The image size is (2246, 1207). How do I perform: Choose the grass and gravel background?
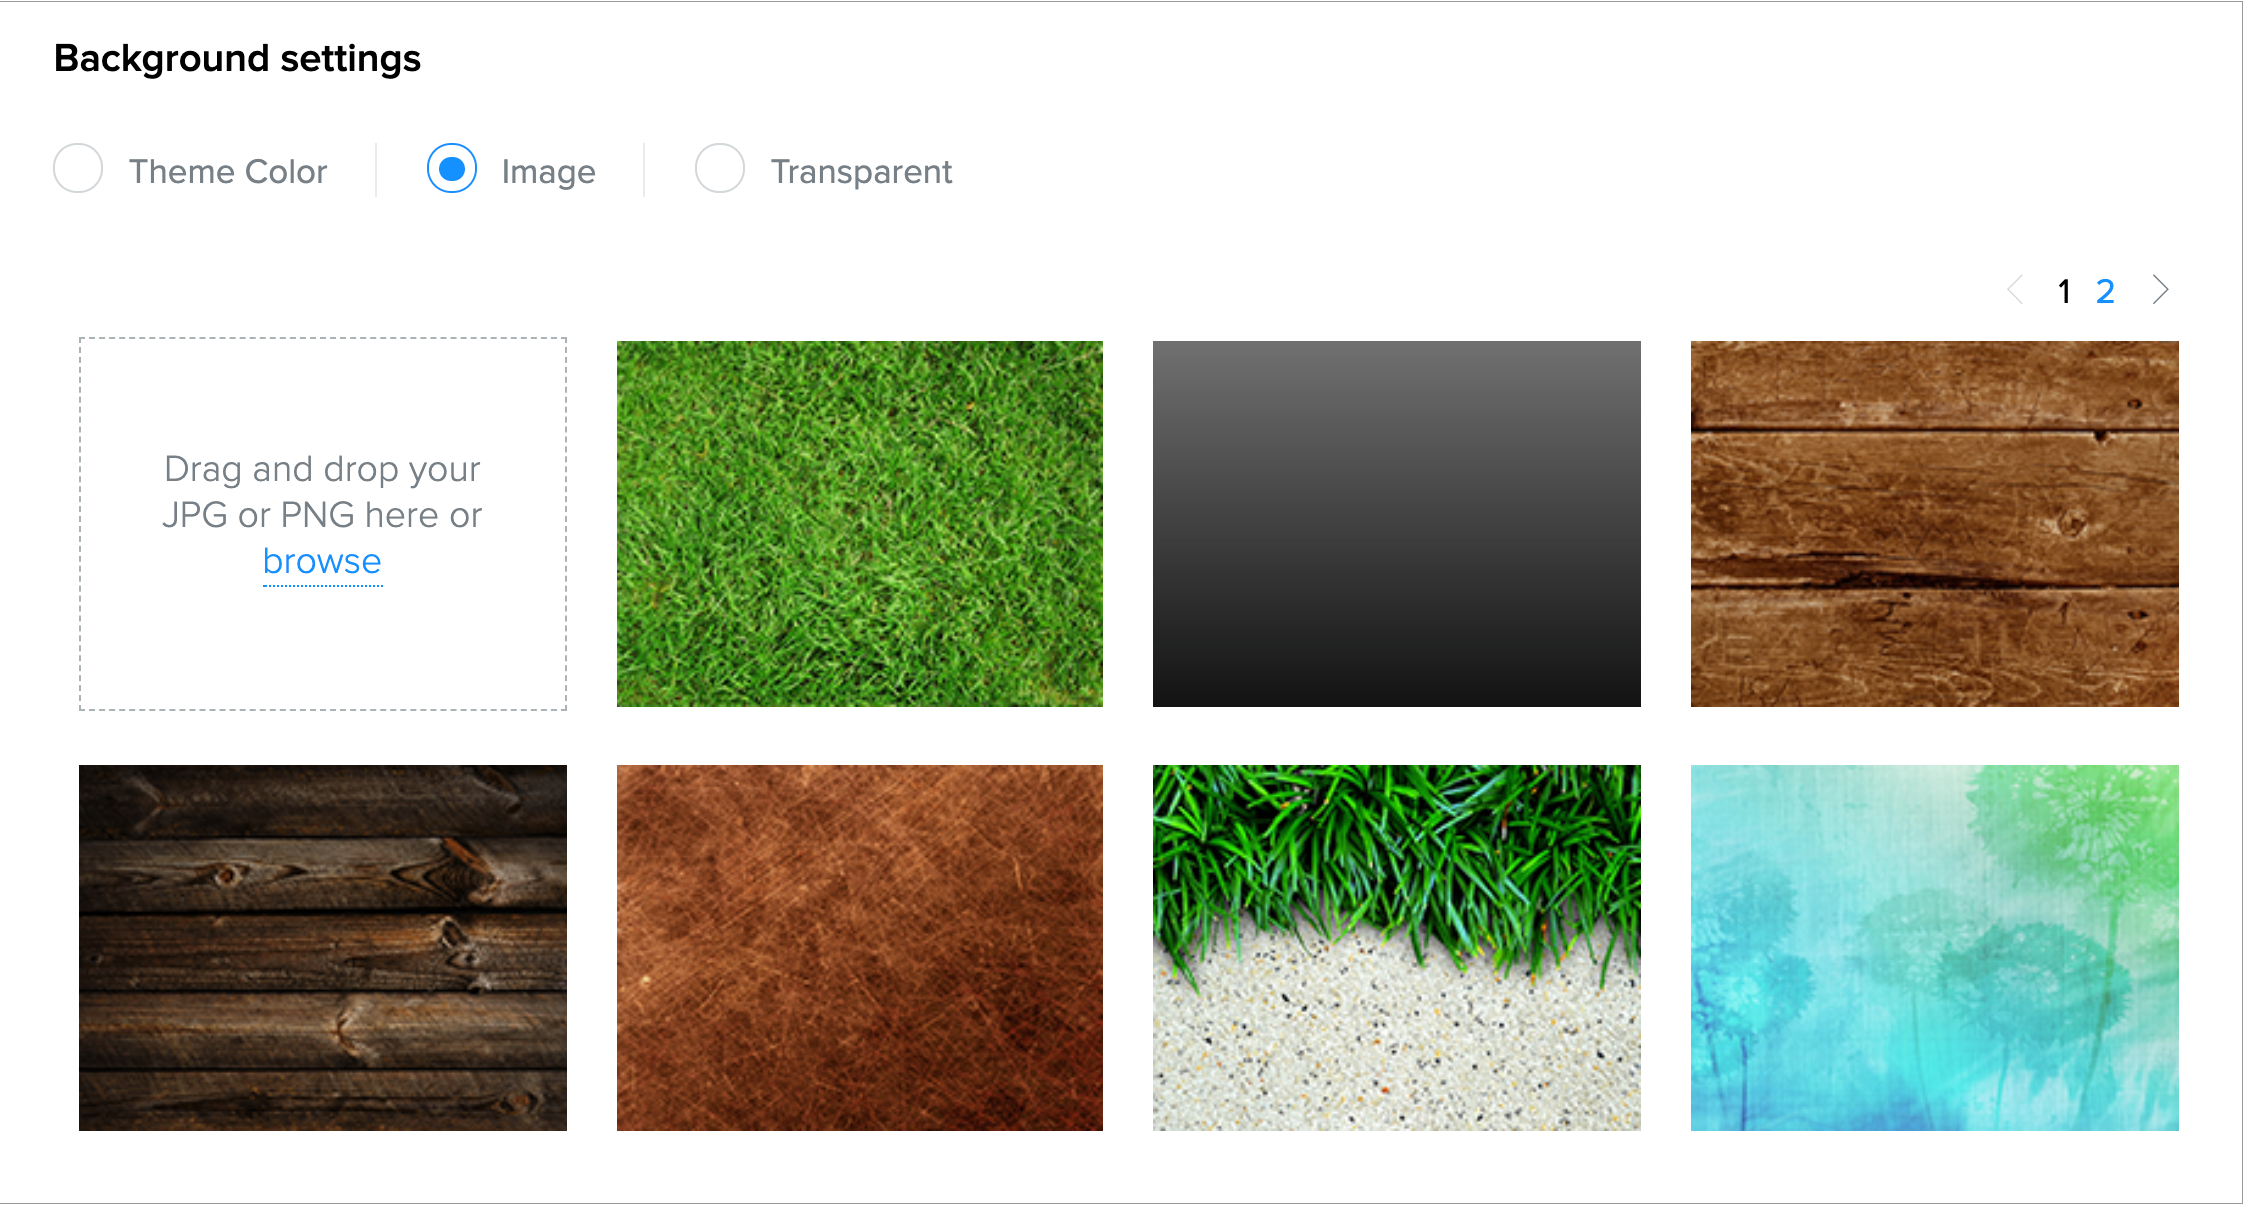coord(1396,948)
